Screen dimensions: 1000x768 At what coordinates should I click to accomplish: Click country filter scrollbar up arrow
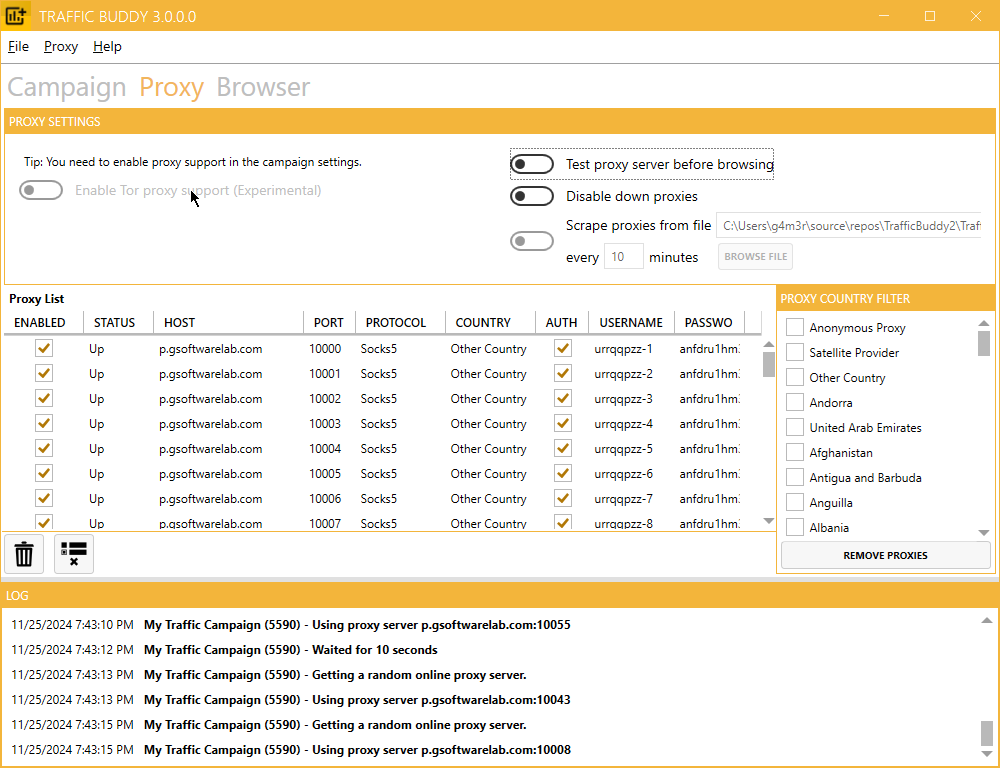click(x=983, y=323)
